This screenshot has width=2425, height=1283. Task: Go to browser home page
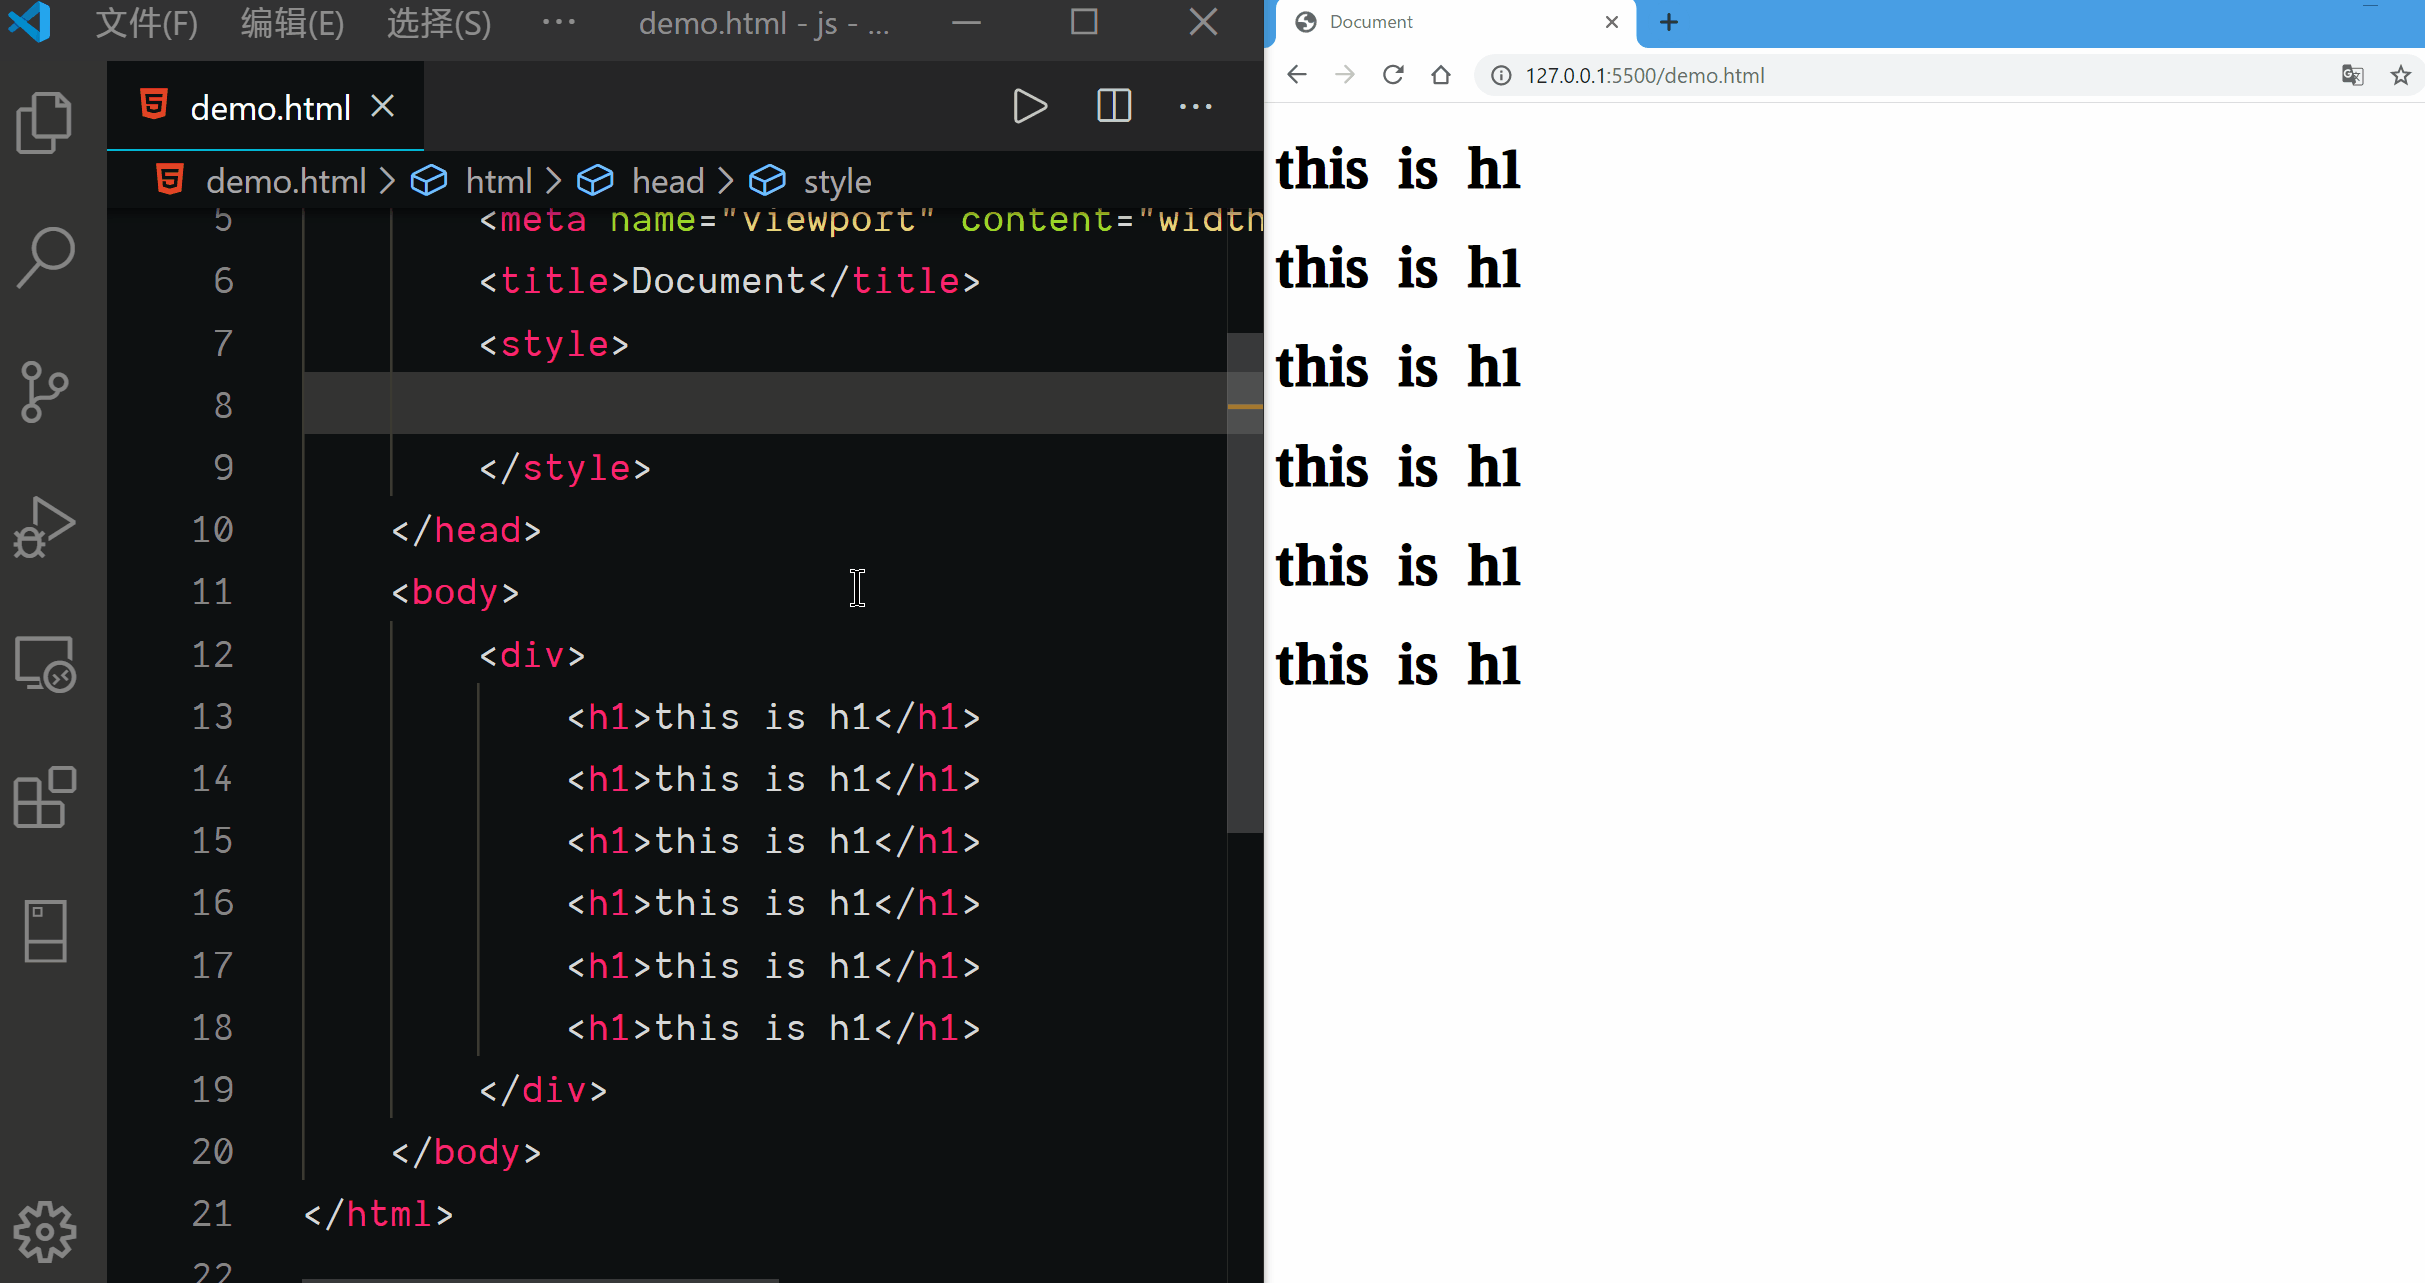[1441, 75]
